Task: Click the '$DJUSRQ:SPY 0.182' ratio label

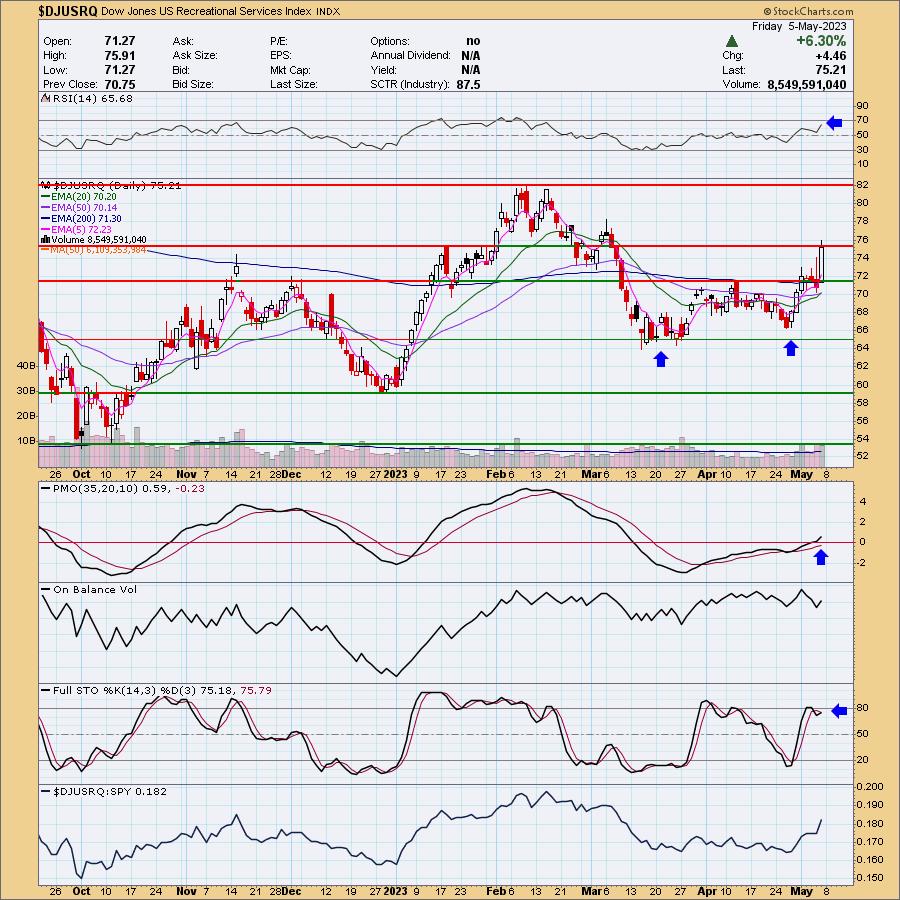Action: click(110, 792)
